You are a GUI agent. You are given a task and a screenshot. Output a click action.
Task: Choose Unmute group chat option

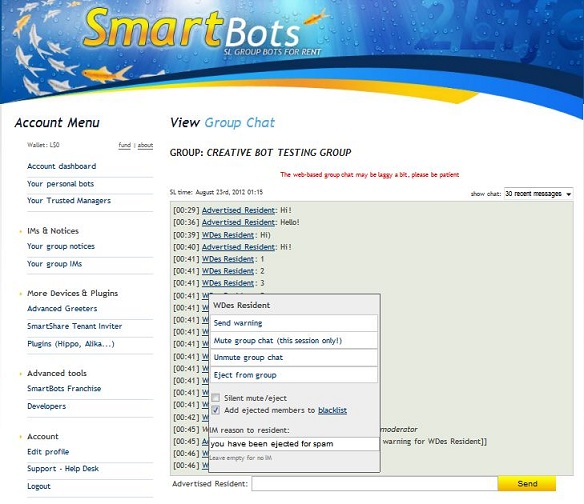[x=294, y=358]
